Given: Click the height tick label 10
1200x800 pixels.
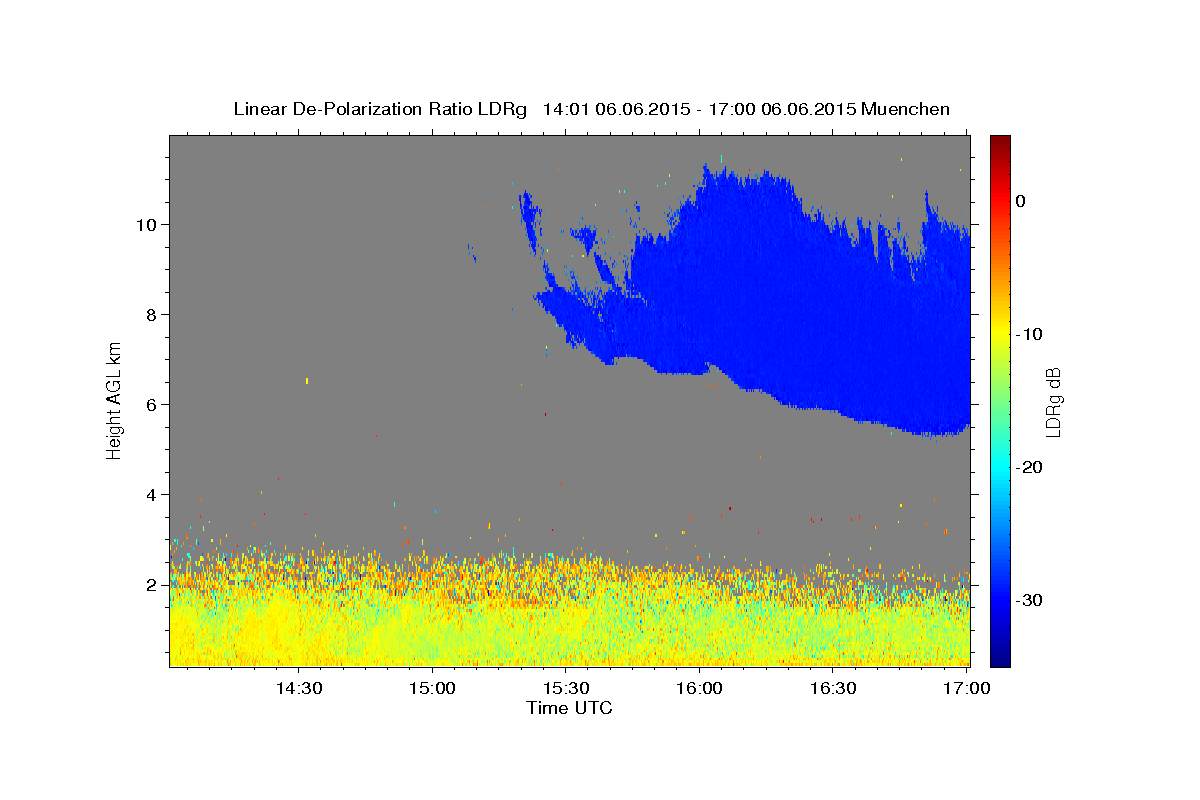Looking at the screenshot, I should coord(146,224).
